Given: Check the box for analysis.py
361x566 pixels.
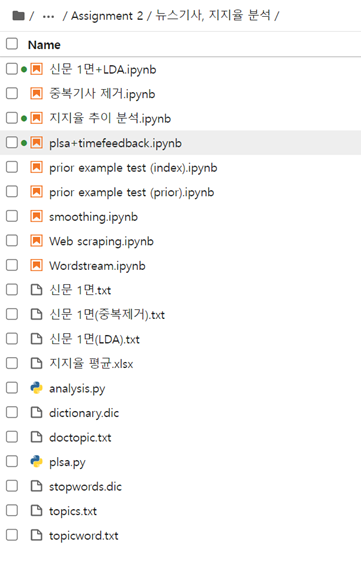Looking at the screenshot, I should point(12,388).
